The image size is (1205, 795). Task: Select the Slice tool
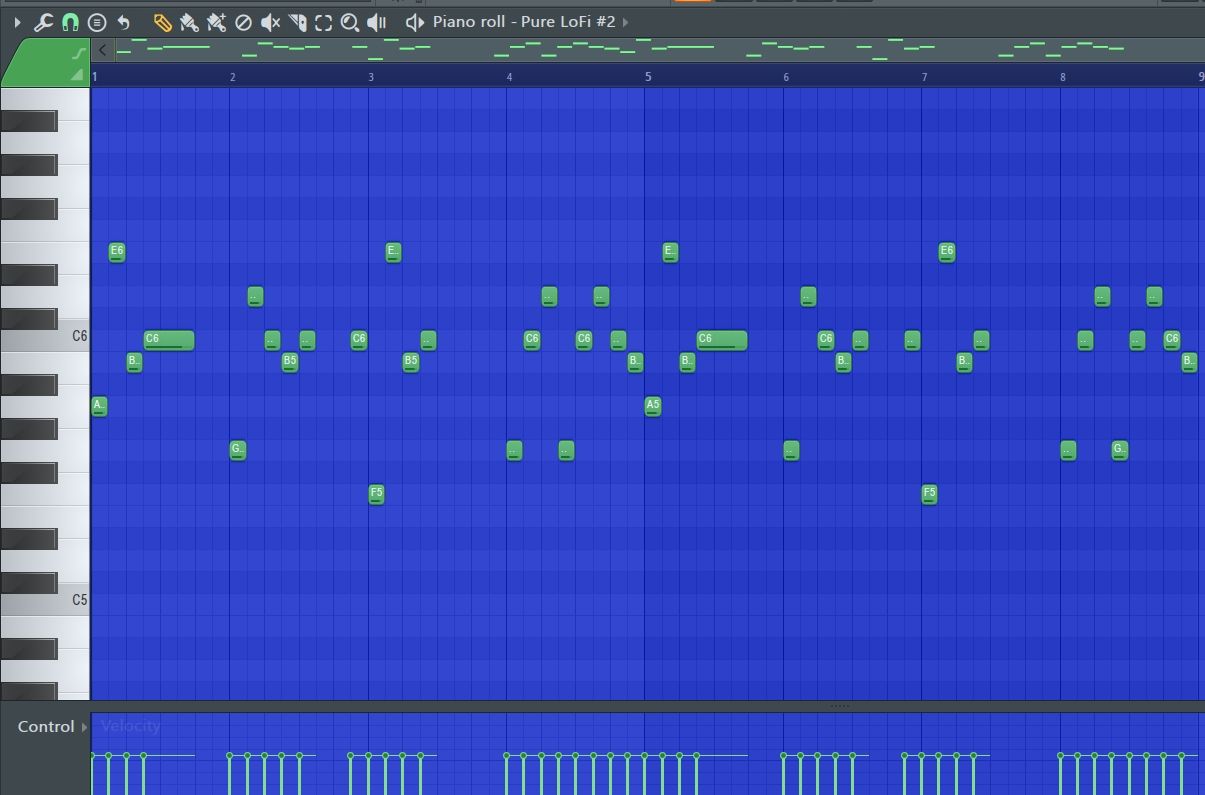[297, 22]
